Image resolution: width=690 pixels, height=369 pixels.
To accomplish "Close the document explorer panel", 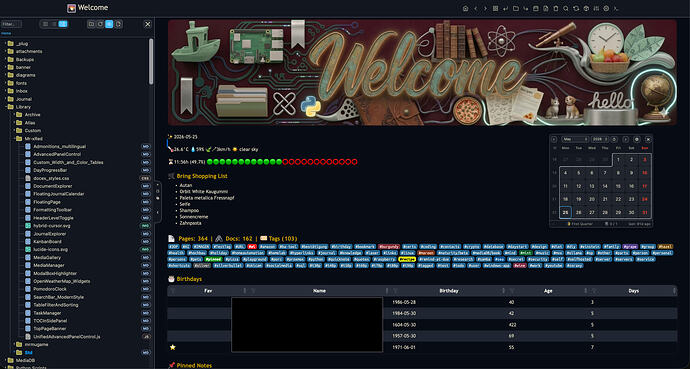I will (x=148, y=24).
